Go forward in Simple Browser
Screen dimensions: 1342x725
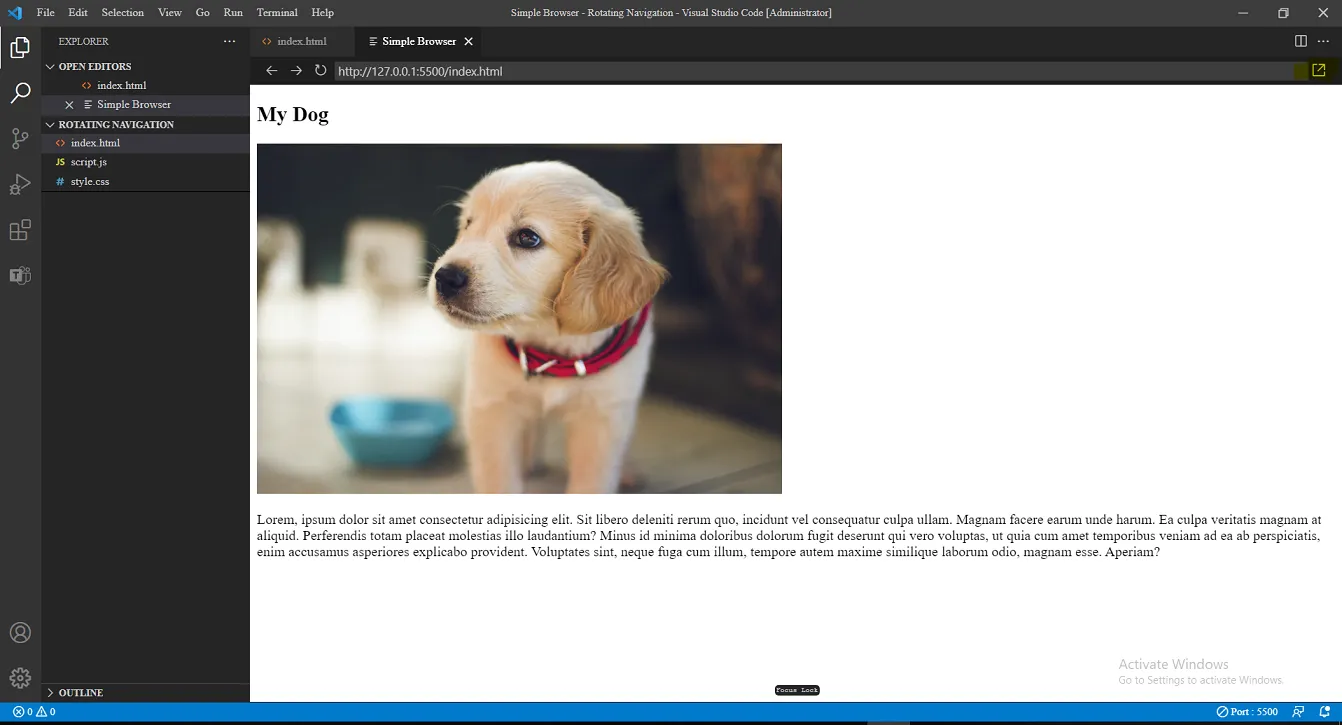click(x=296, y=71)
